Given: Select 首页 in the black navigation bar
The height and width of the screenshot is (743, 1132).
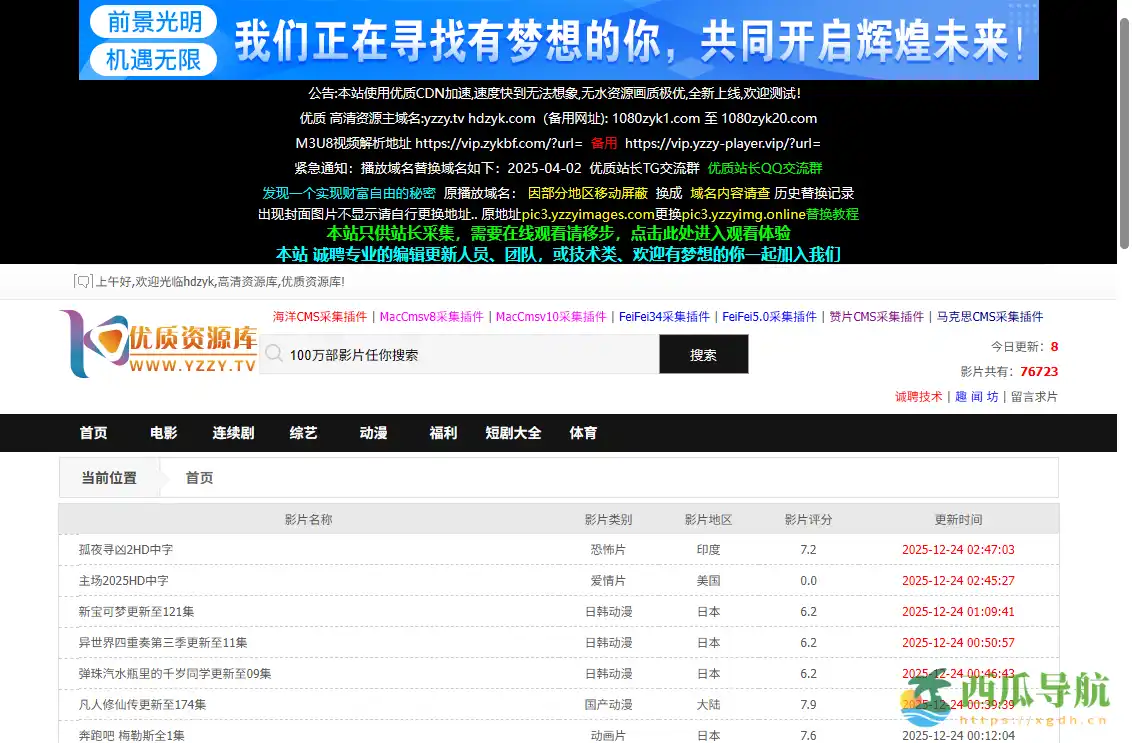Looking at the screenshot, I should coord(93,433).
